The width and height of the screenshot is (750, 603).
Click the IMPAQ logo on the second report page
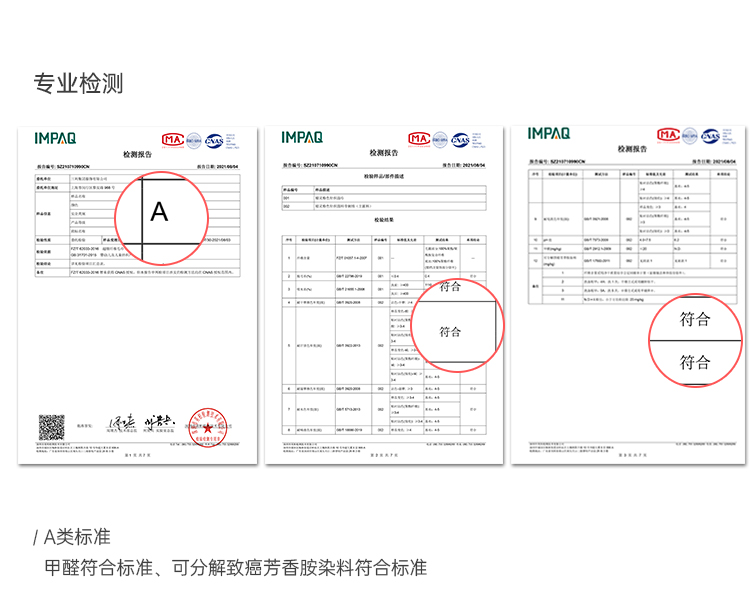[302, 138]
